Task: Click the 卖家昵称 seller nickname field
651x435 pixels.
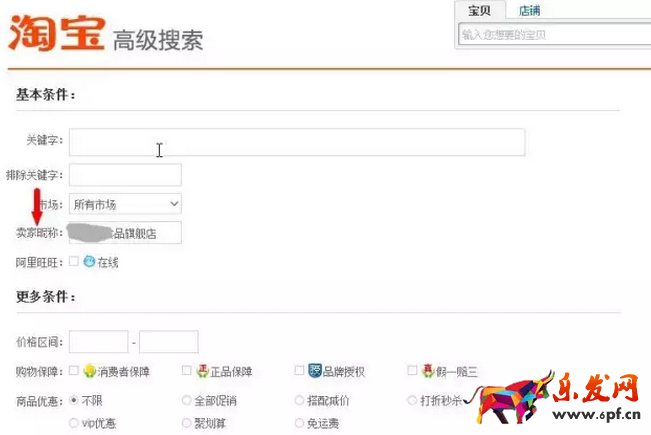Action: [x=125, y=233]
